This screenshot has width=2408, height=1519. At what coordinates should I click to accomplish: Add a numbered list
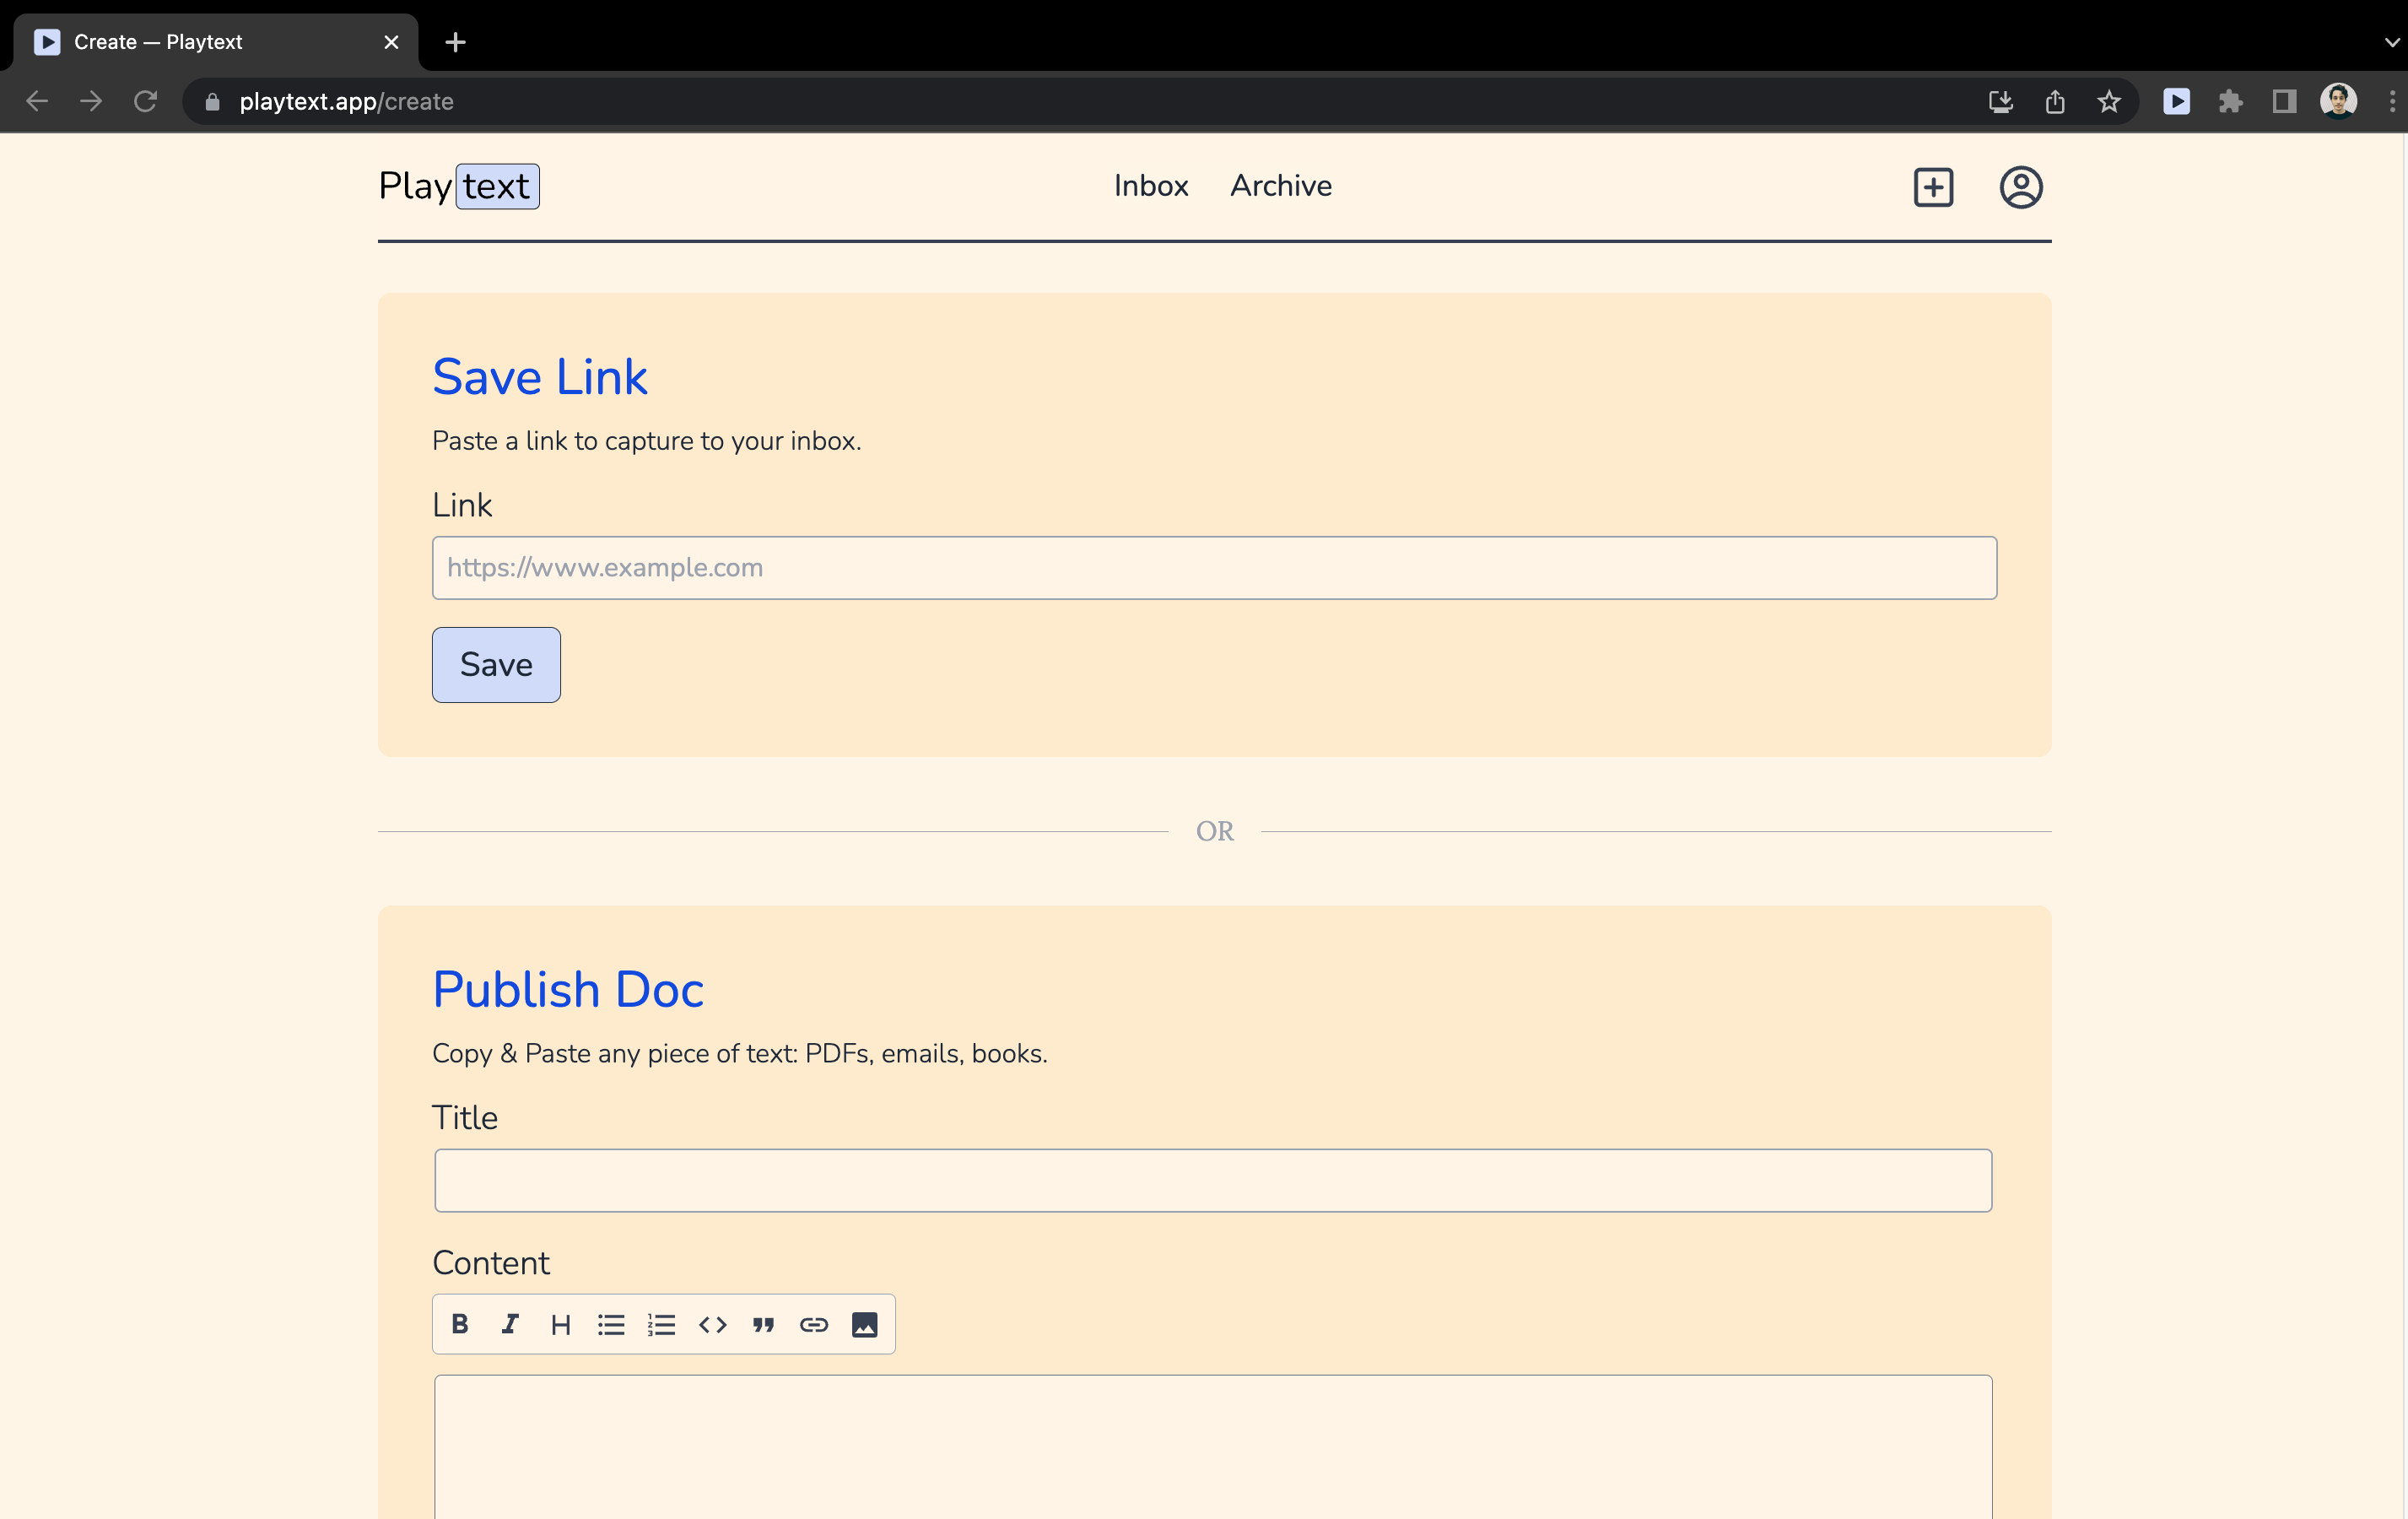coord(662,1324)
